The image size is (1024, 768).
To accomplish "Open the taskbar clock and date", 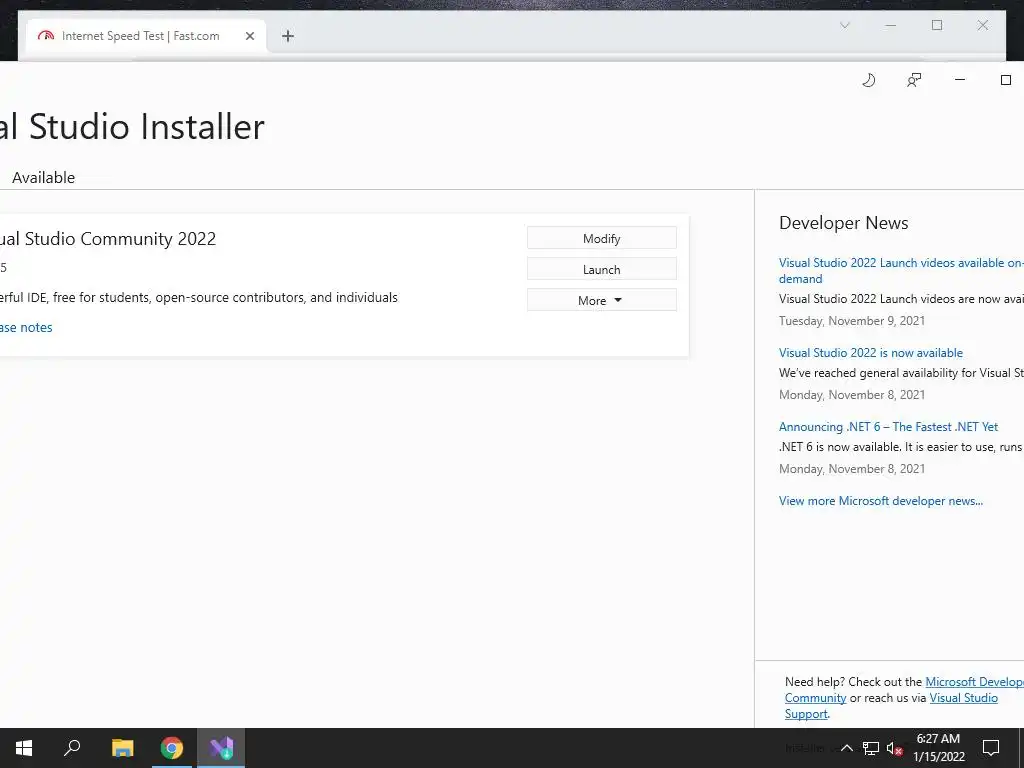I will point(938,748).
